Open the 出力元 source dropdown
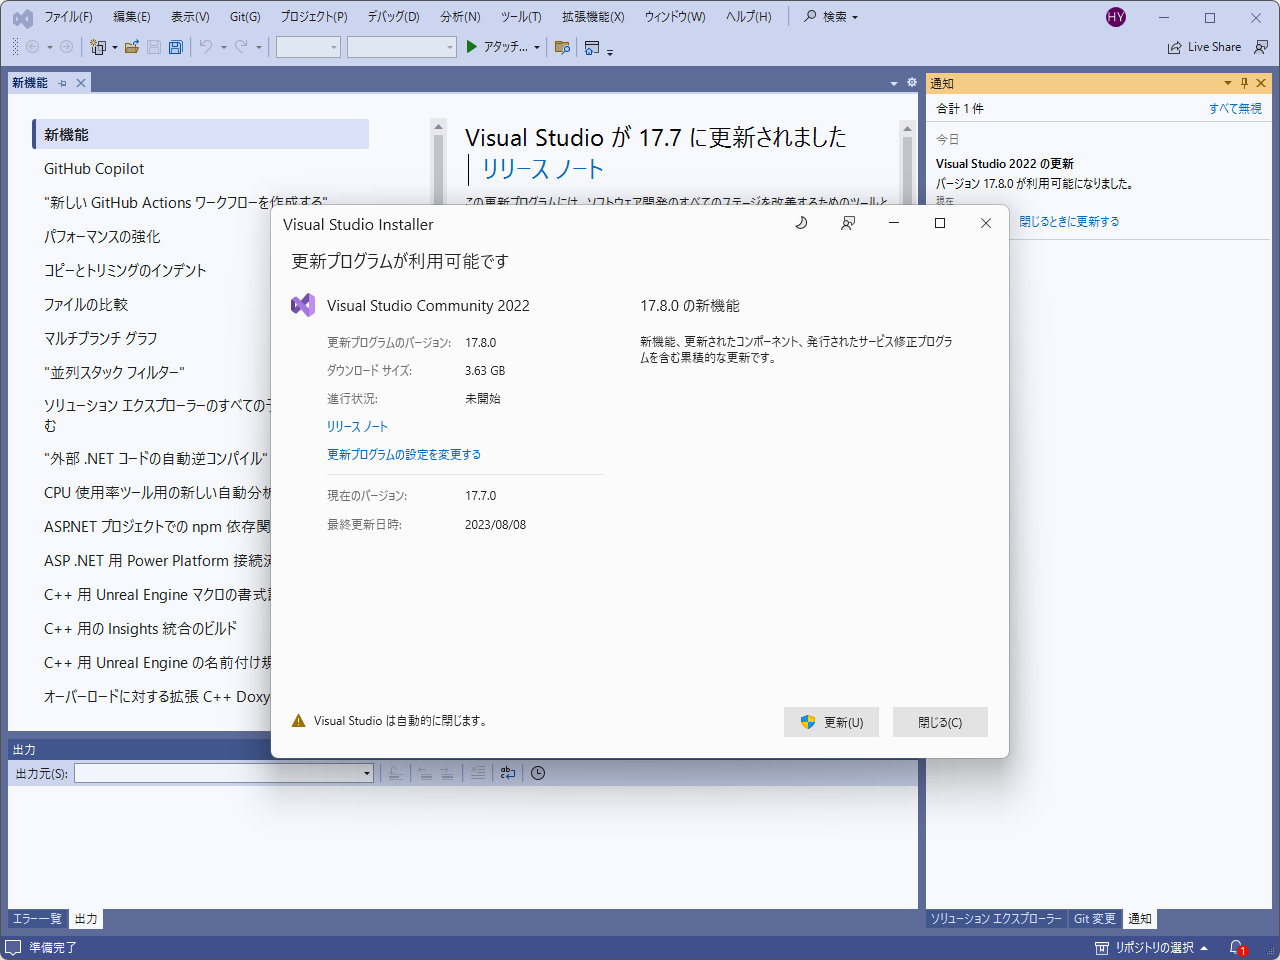Viewport: 1280px width, 960px height. [x=365, y=773]
